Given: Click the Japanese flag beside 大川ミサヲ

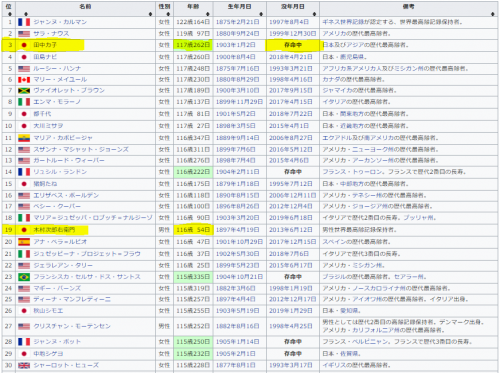Looking at the screenshot, I should pos(24,126).
